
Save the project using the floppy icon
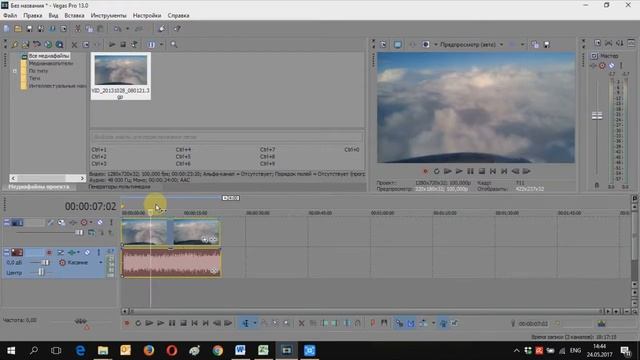coord(29,29)
